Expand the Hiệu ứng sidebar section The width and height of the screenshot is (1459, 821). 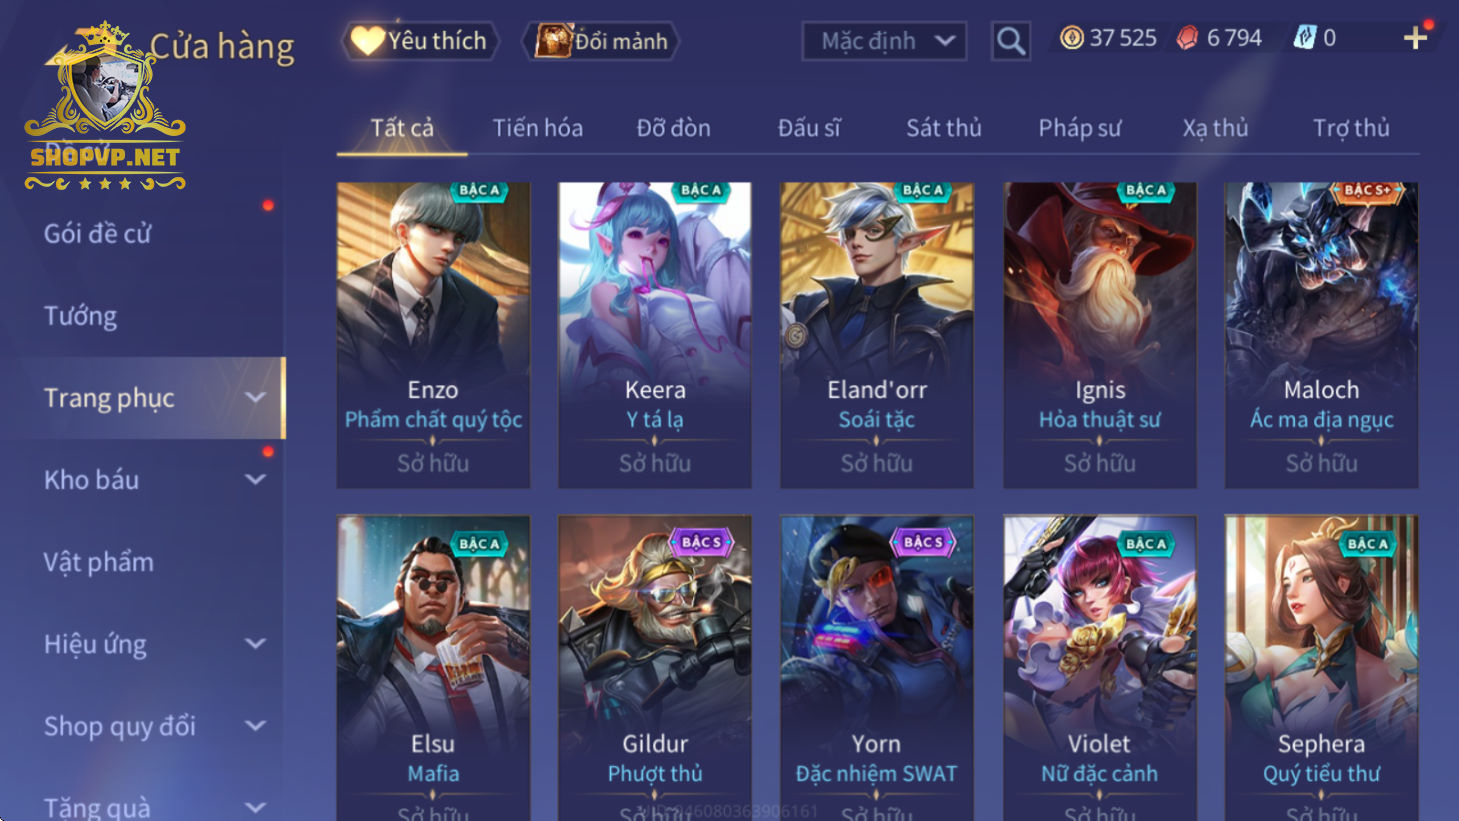point(256,644)
